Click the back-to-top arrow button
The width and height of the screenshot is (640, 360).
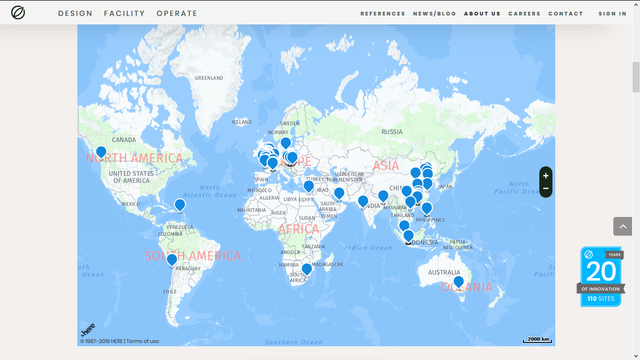point(622,226)
